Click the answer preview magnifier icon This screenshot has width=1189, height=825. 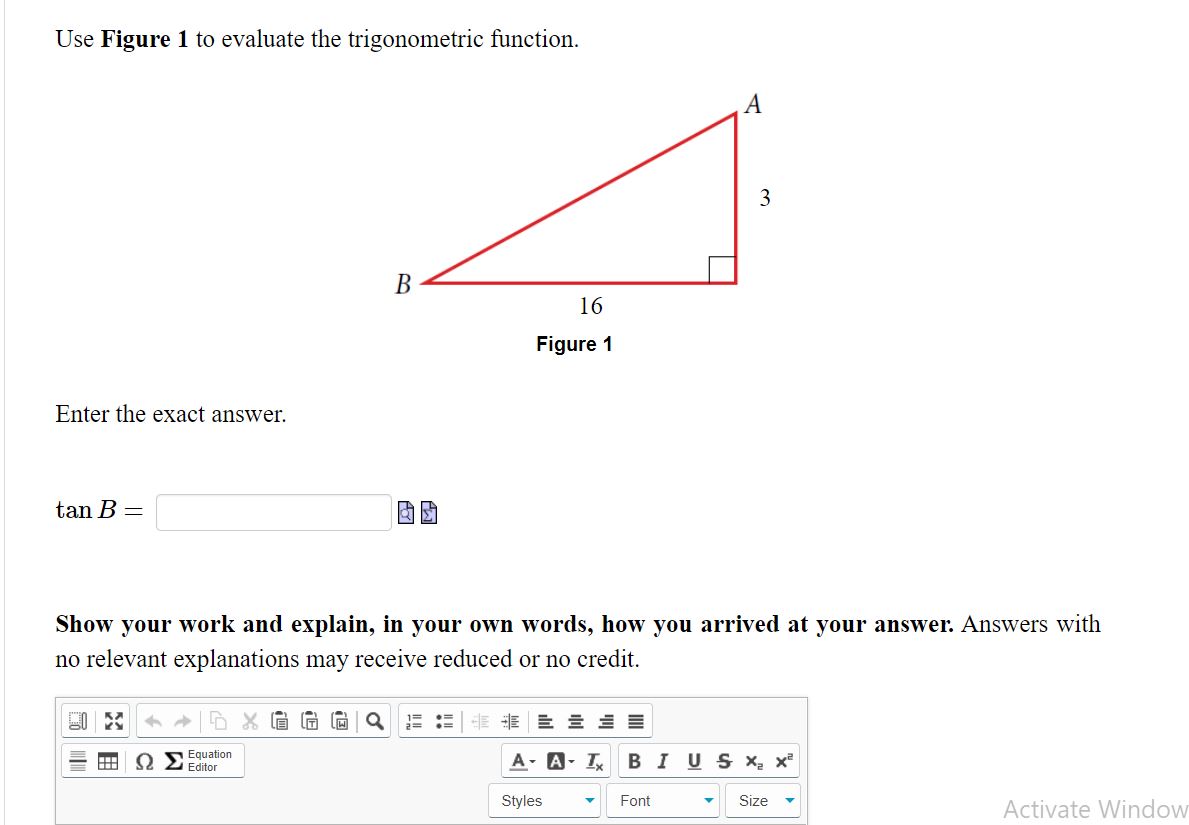tap(404, 512)
